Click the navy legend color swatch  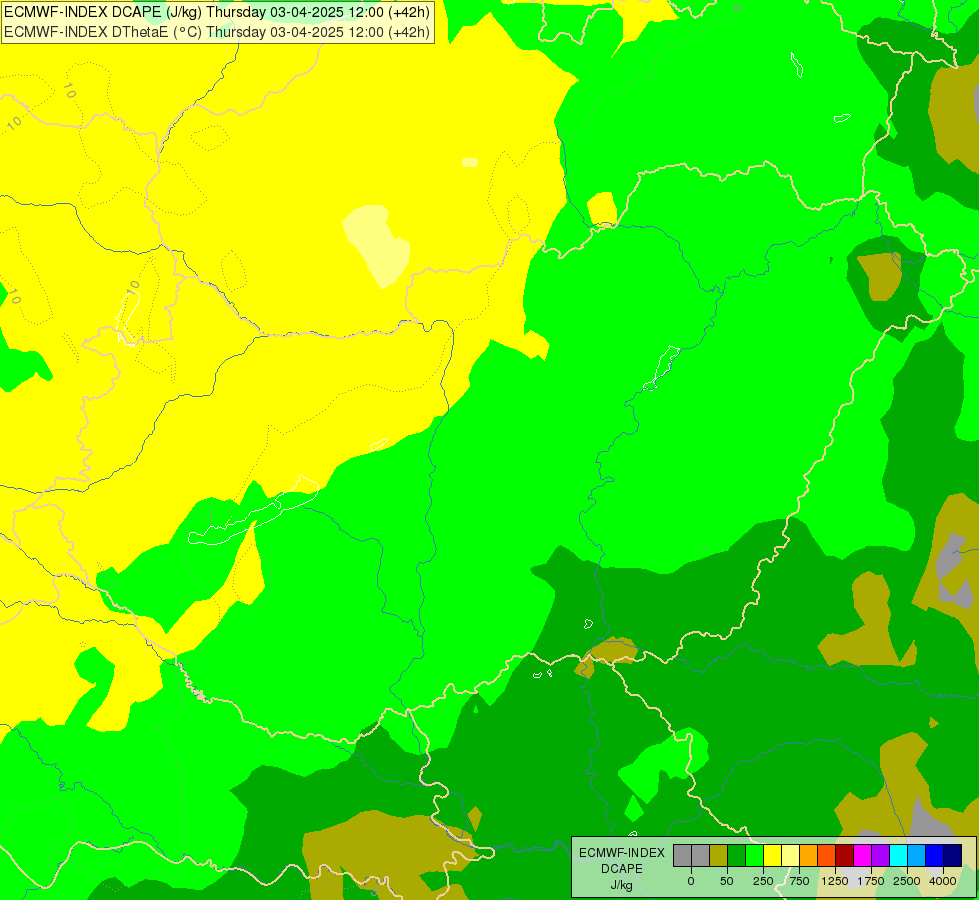(952, 855)
